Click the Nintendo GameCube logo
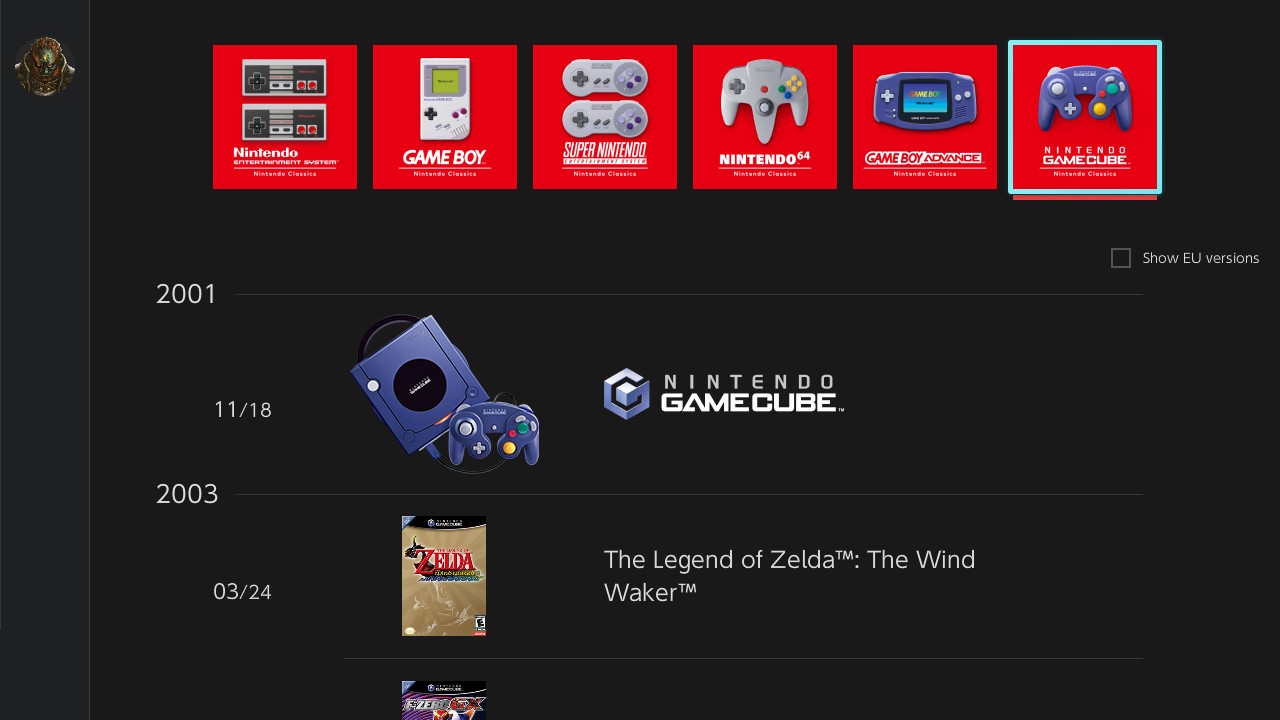This screenshot has height=720, width=1280. point(724,394)
